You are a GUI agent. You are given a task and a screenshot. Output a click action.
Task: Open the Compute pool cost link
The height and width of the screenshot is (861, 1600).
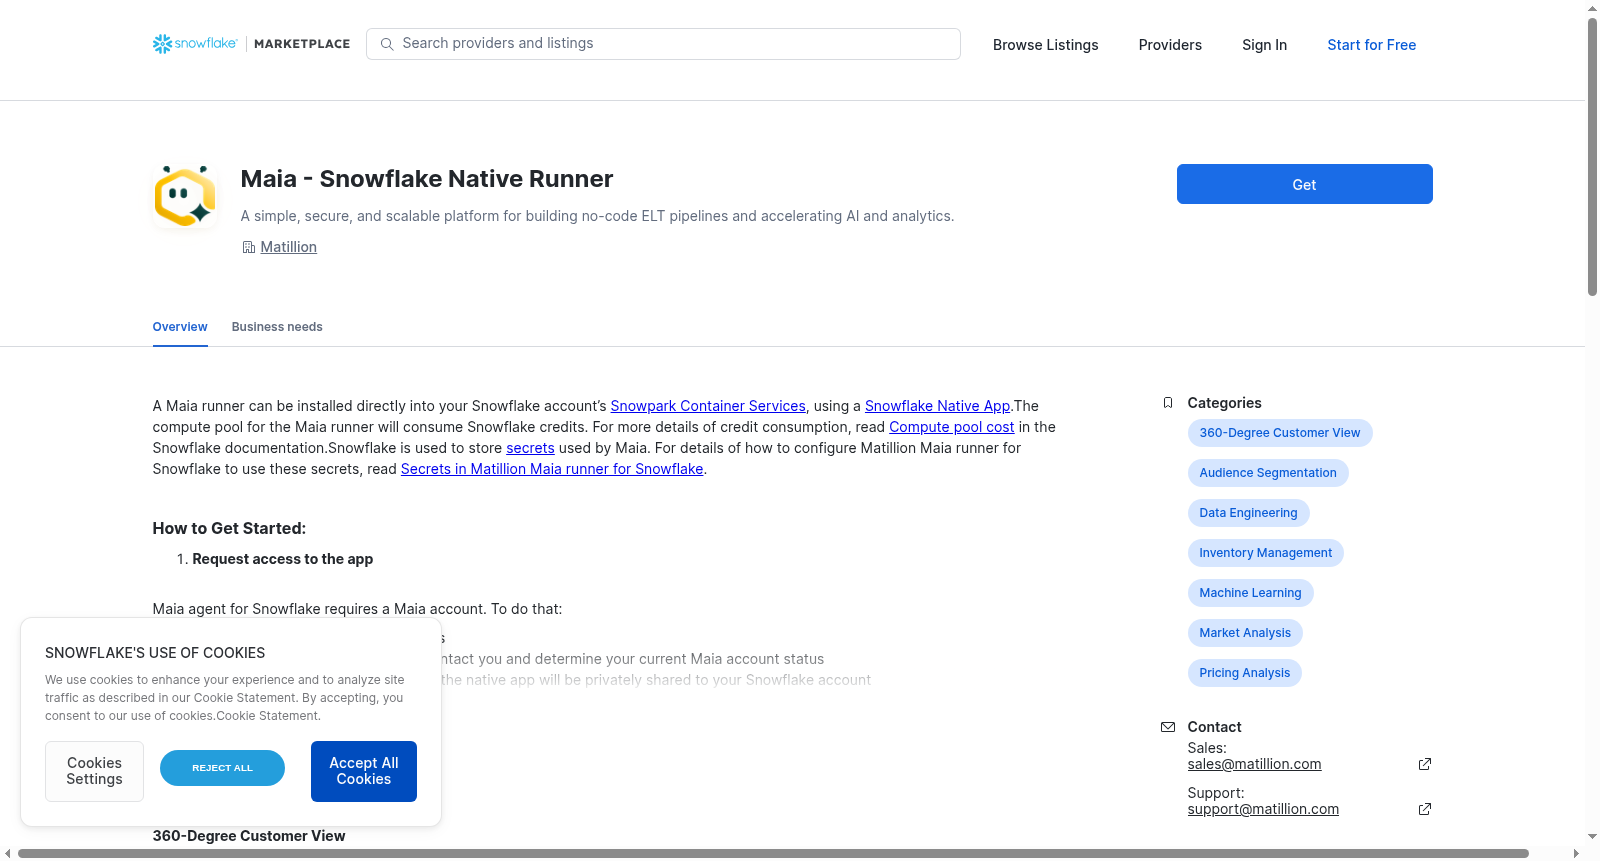pos(952,427)
